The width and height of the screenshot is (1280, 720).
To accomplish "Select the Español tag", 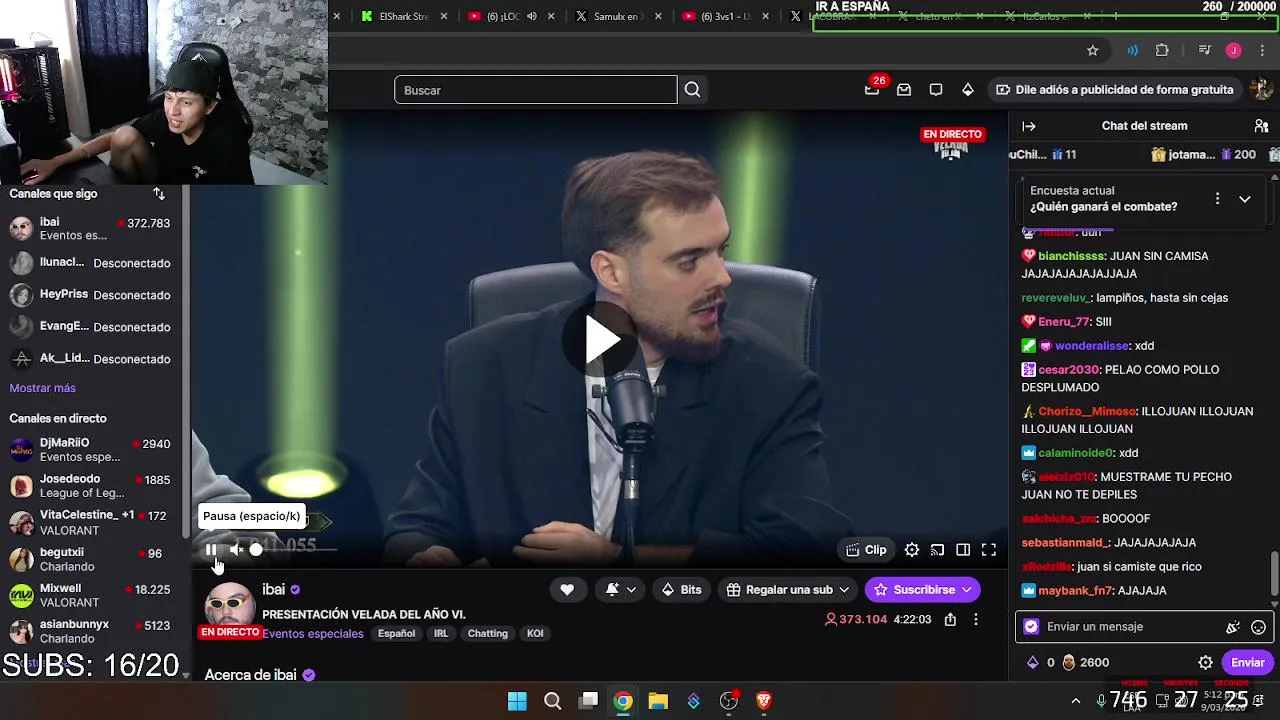I will point(396,634).
